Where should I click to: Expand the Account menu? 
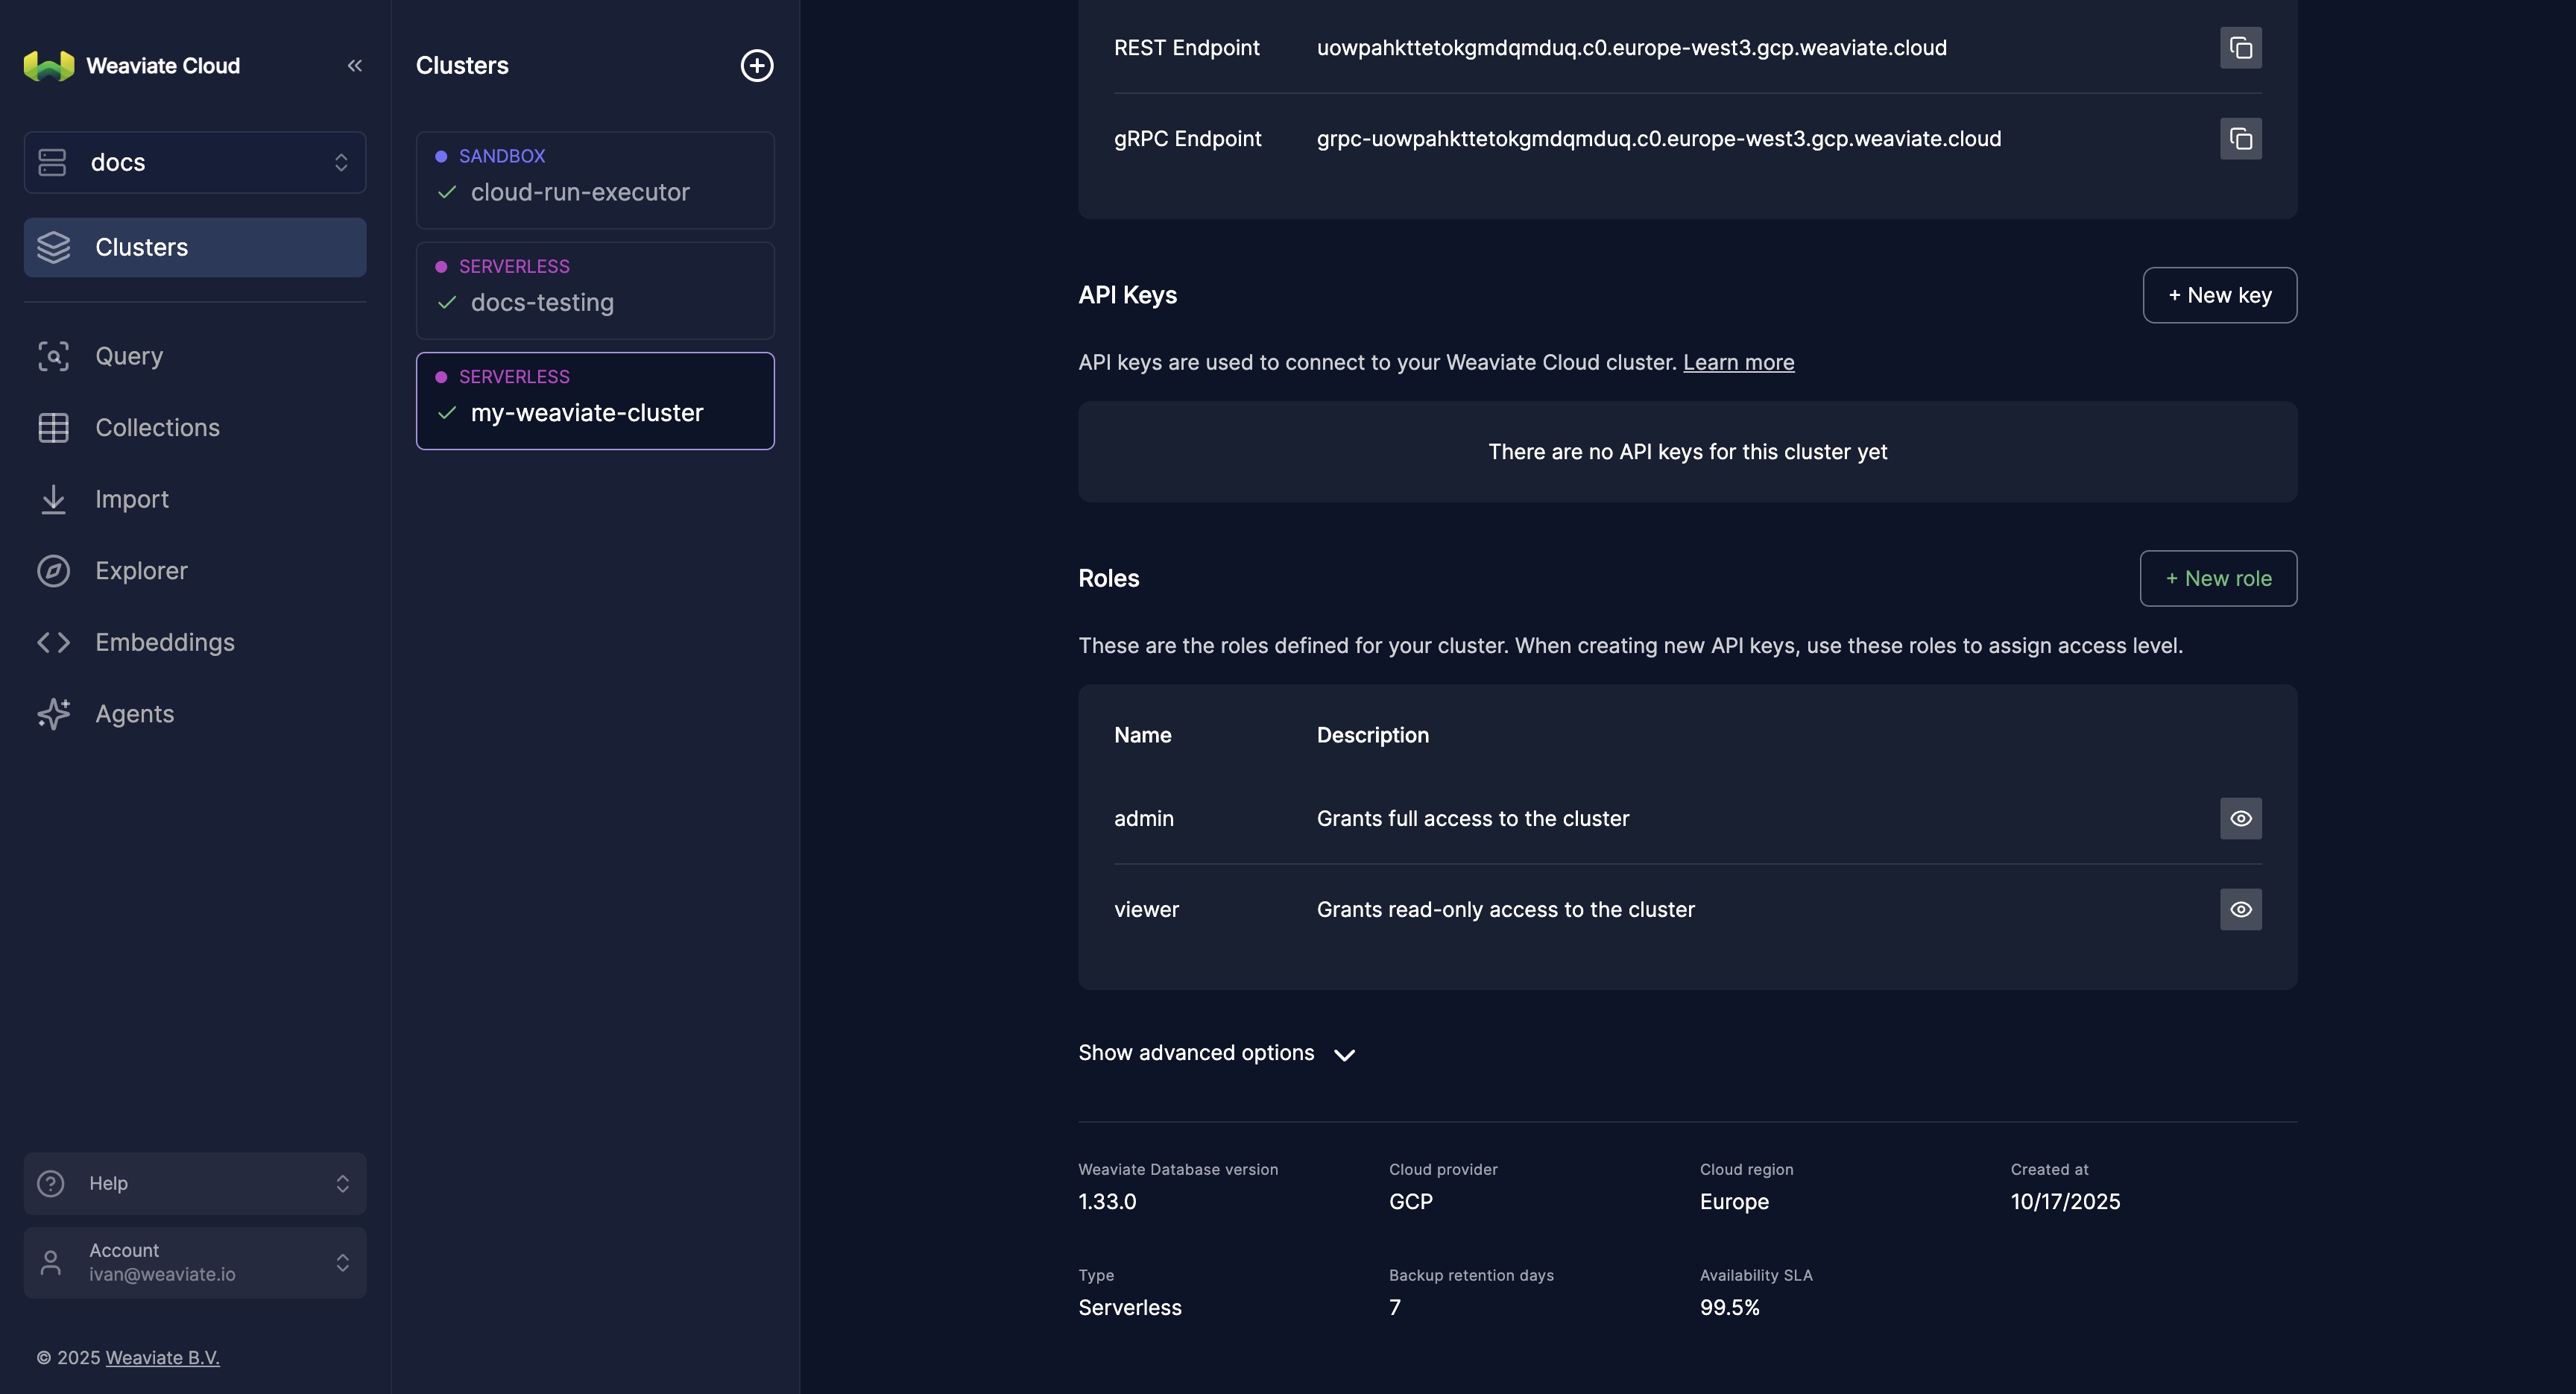coord(195,1263)
